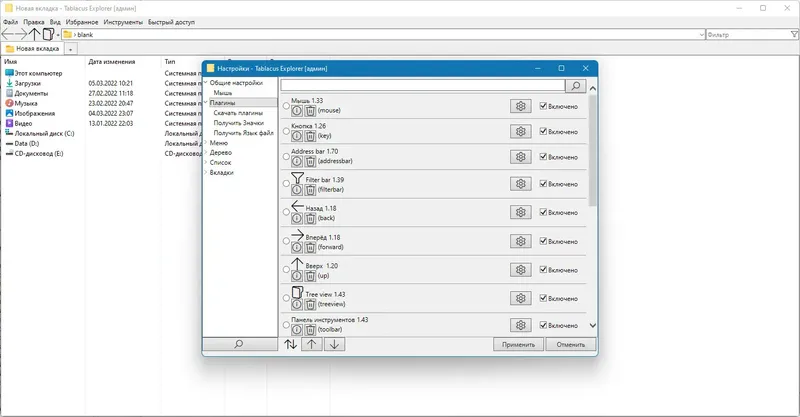Open gear options for Кнопка plugin
The width and height of the screenshot is (800, 417).
(520, 131)
